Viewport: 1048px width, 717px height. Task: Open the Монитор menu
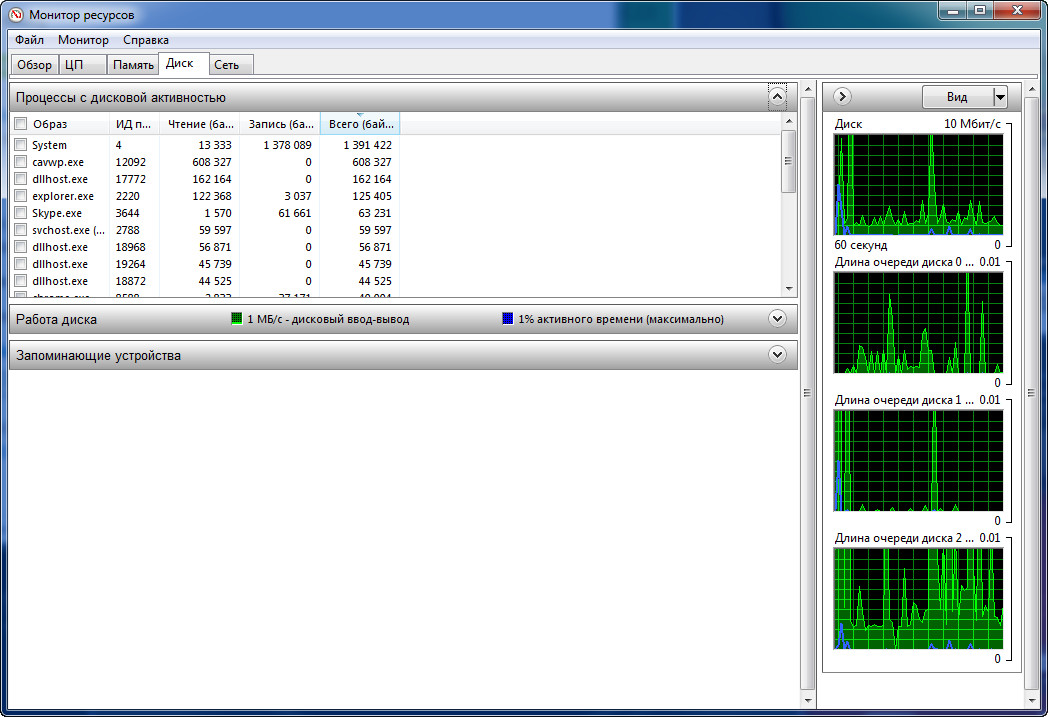point(83,40)
